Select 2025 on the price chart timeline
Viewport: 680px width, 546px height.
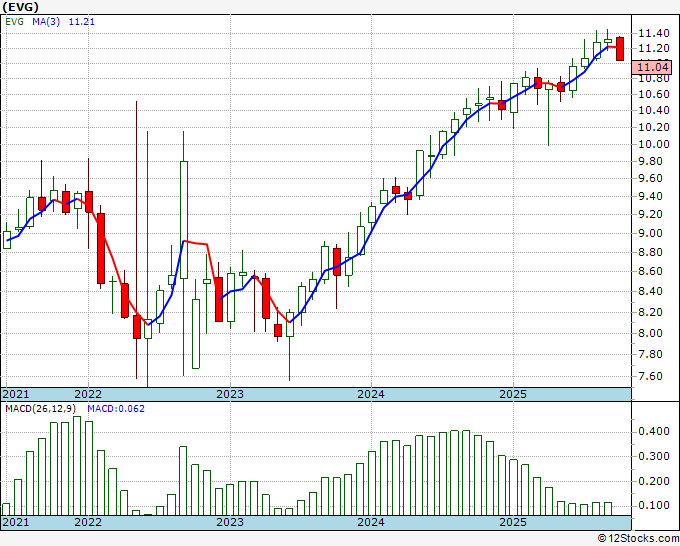512,394
